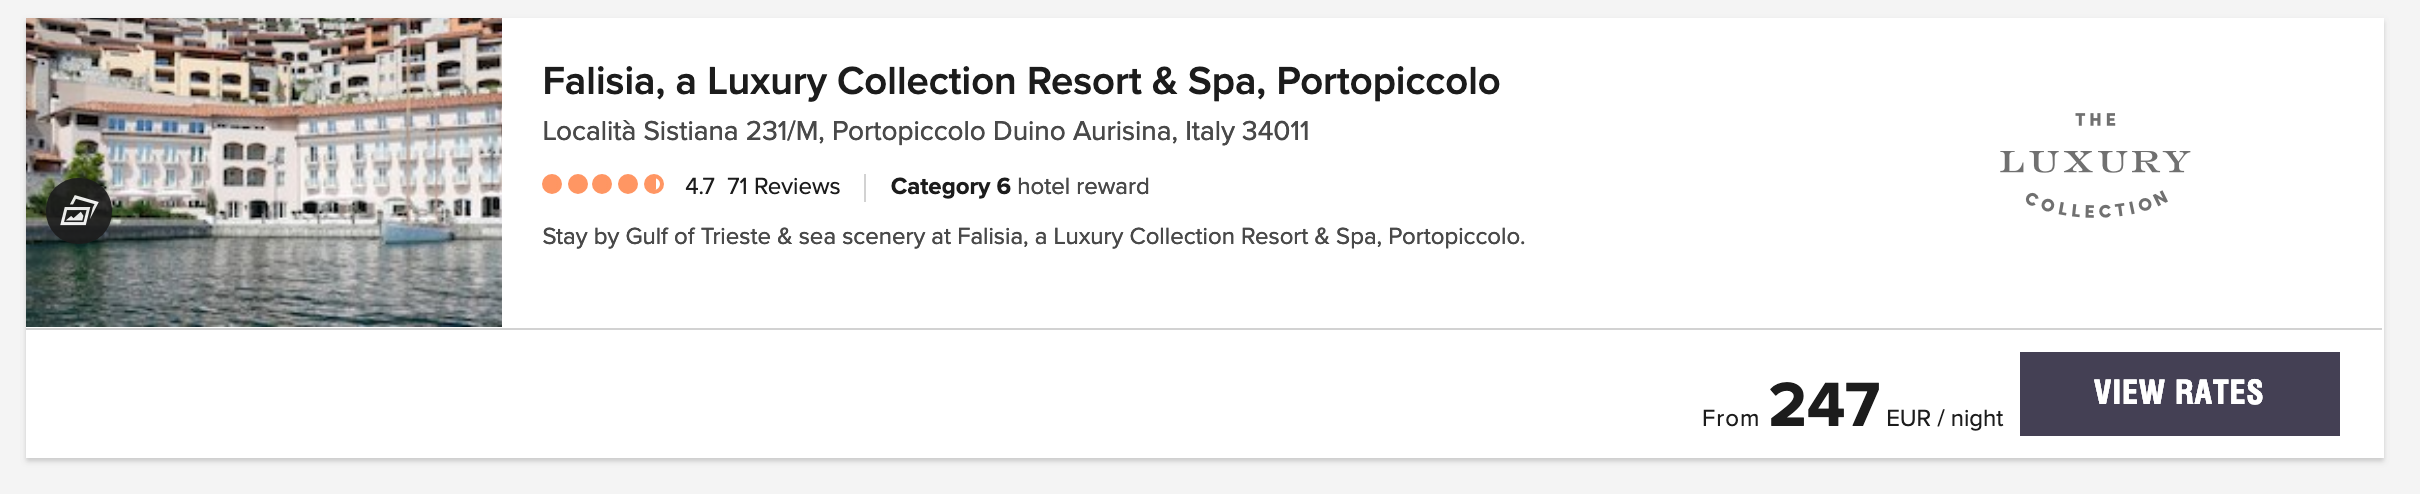Click the 247 price amount
This screenshot has height=494, width=2420.
click(x=1824, y=405)
